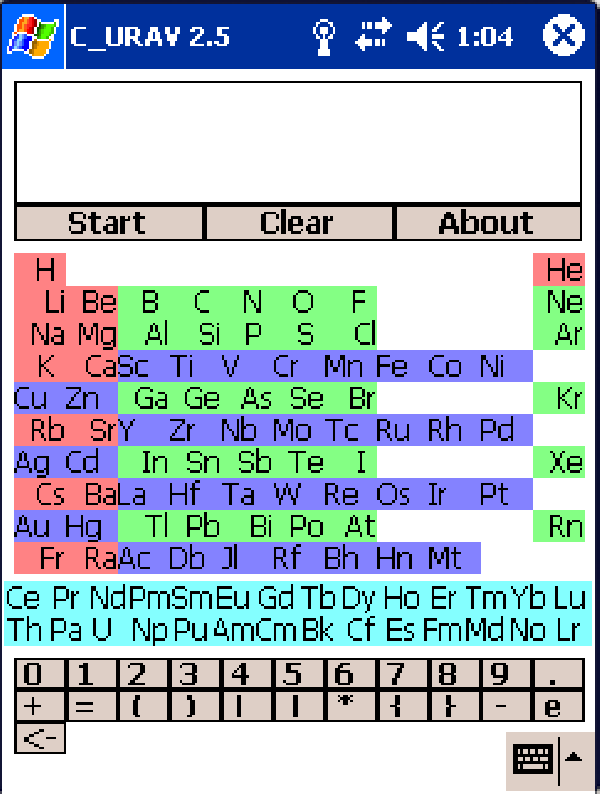Select plutonium Pu element
The width and height of the screenshot is (600, 794).
click(191, 630)
